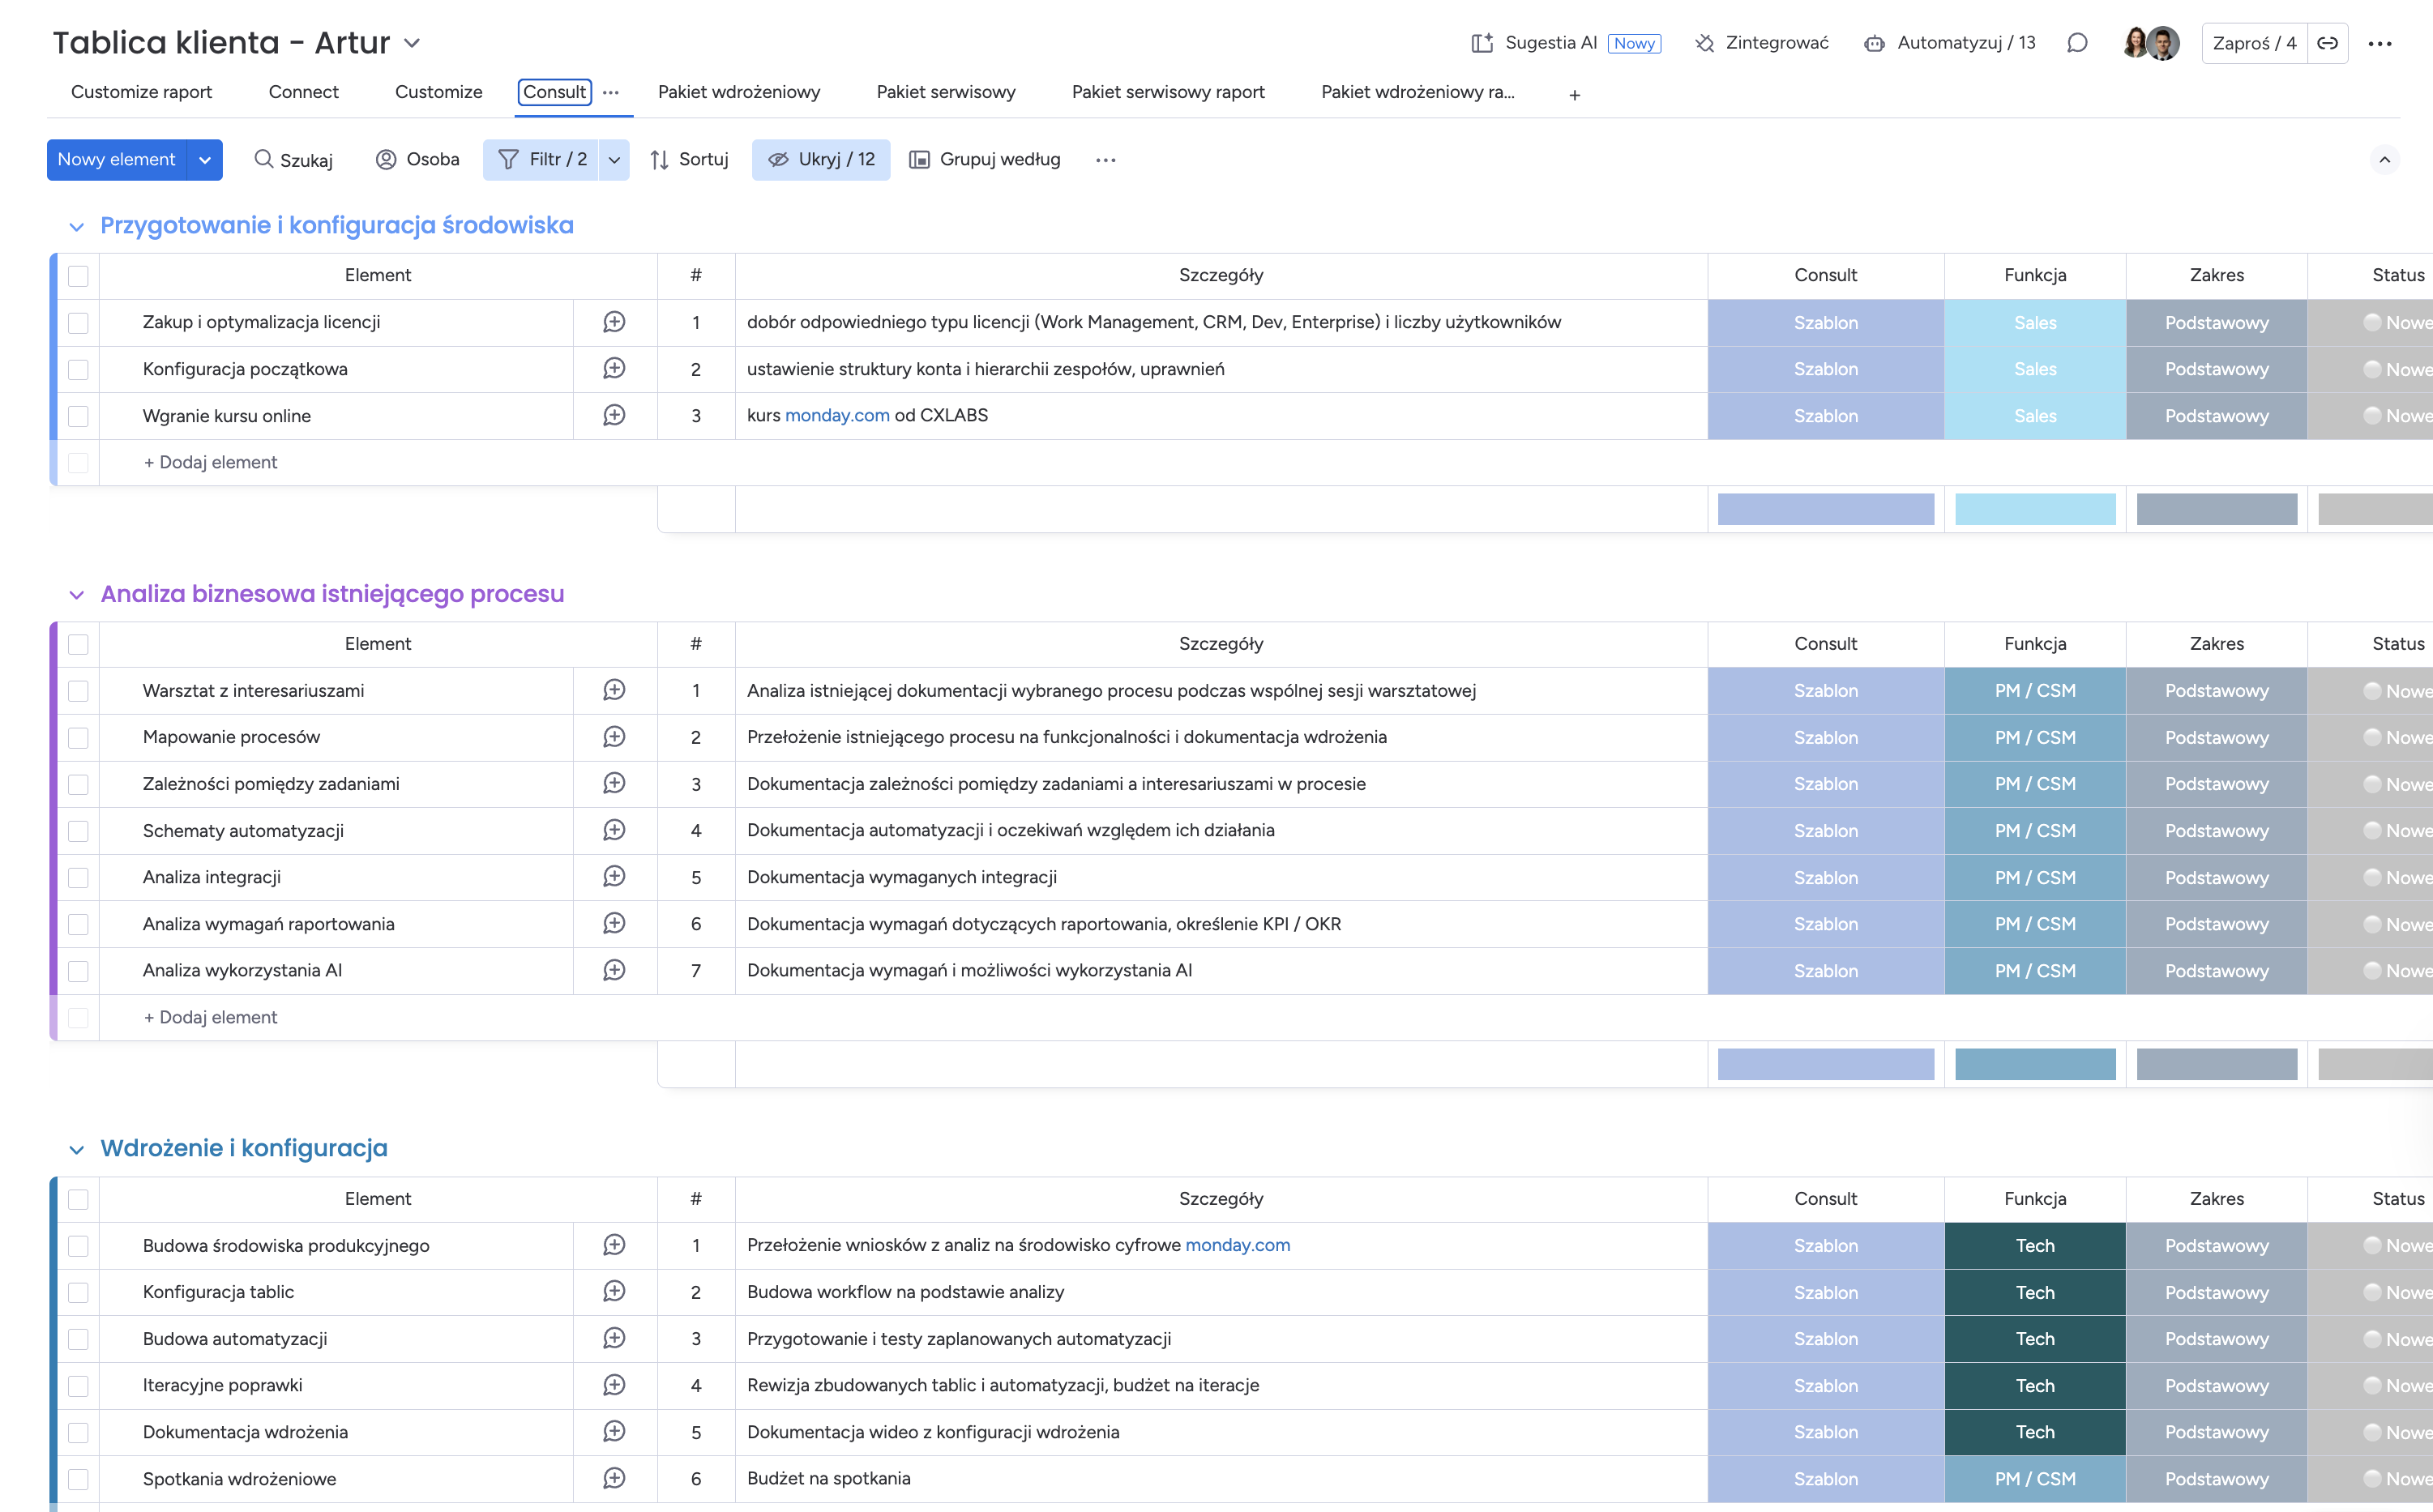Copy the board link via link icon
Image resolution: width=2433 pixels, height=1512 pixels.
click(x=2328, y=43)
